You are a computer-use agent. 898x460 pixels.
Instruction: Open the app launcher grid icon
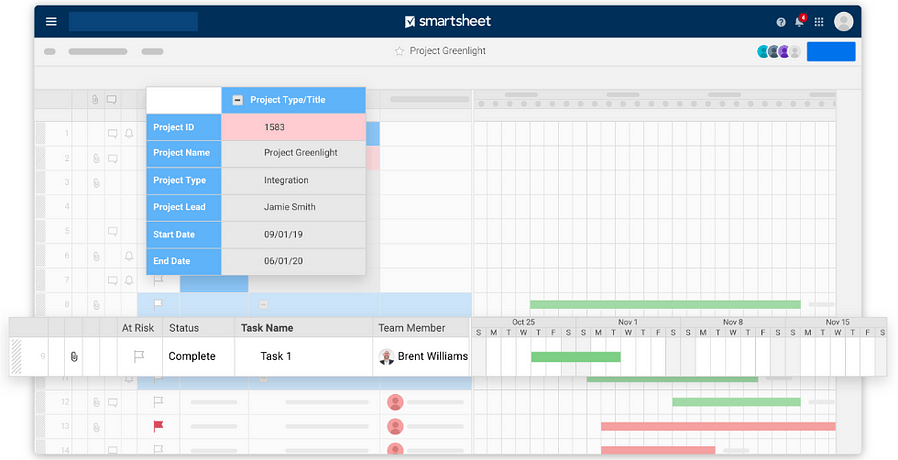pyautogui.click(x=819, y=22)
